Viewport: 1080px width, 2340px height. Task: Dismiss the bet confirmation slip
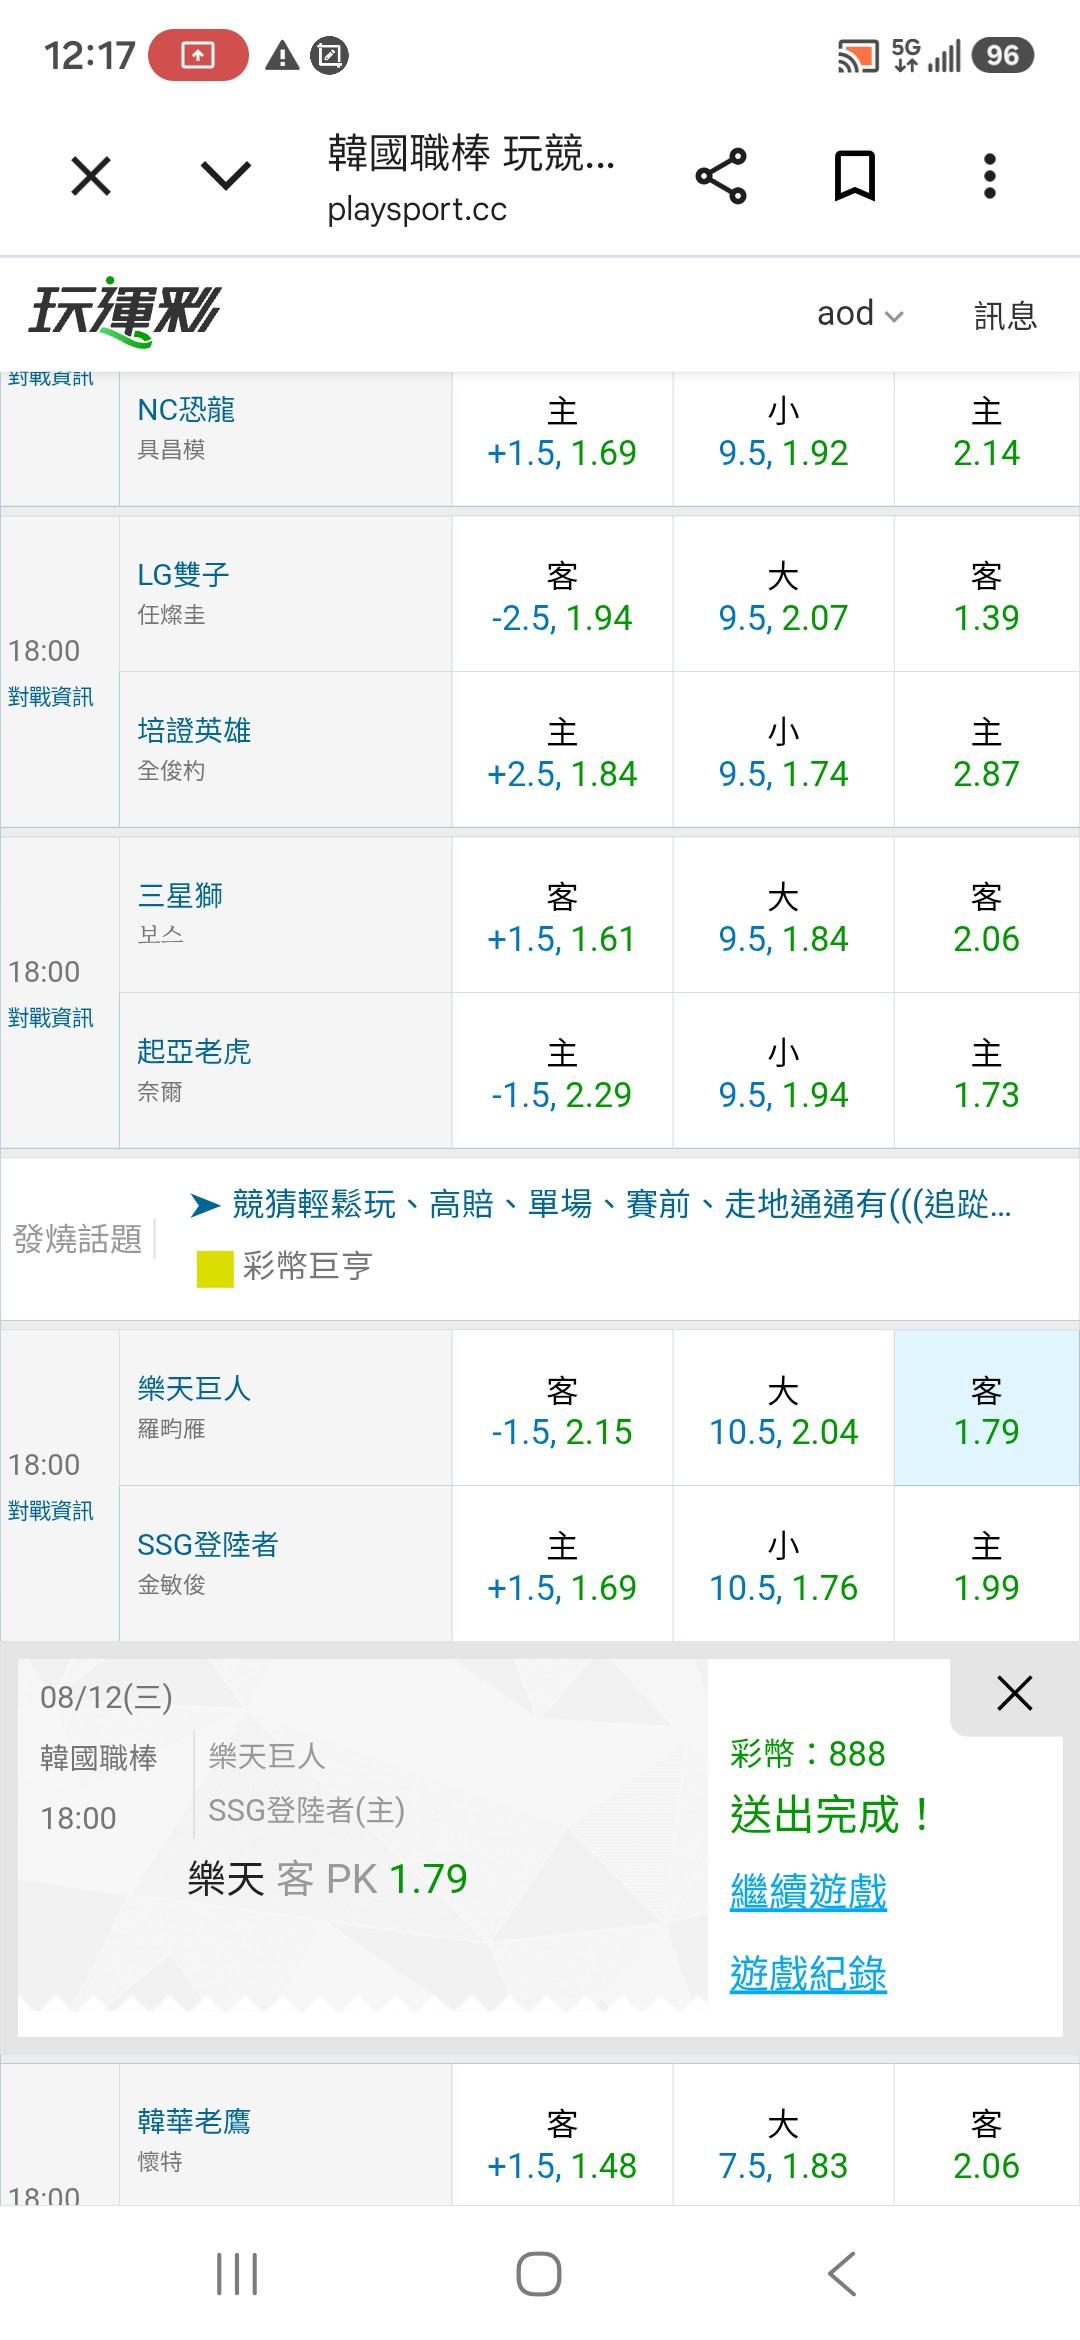[x=1014, y=1694]
